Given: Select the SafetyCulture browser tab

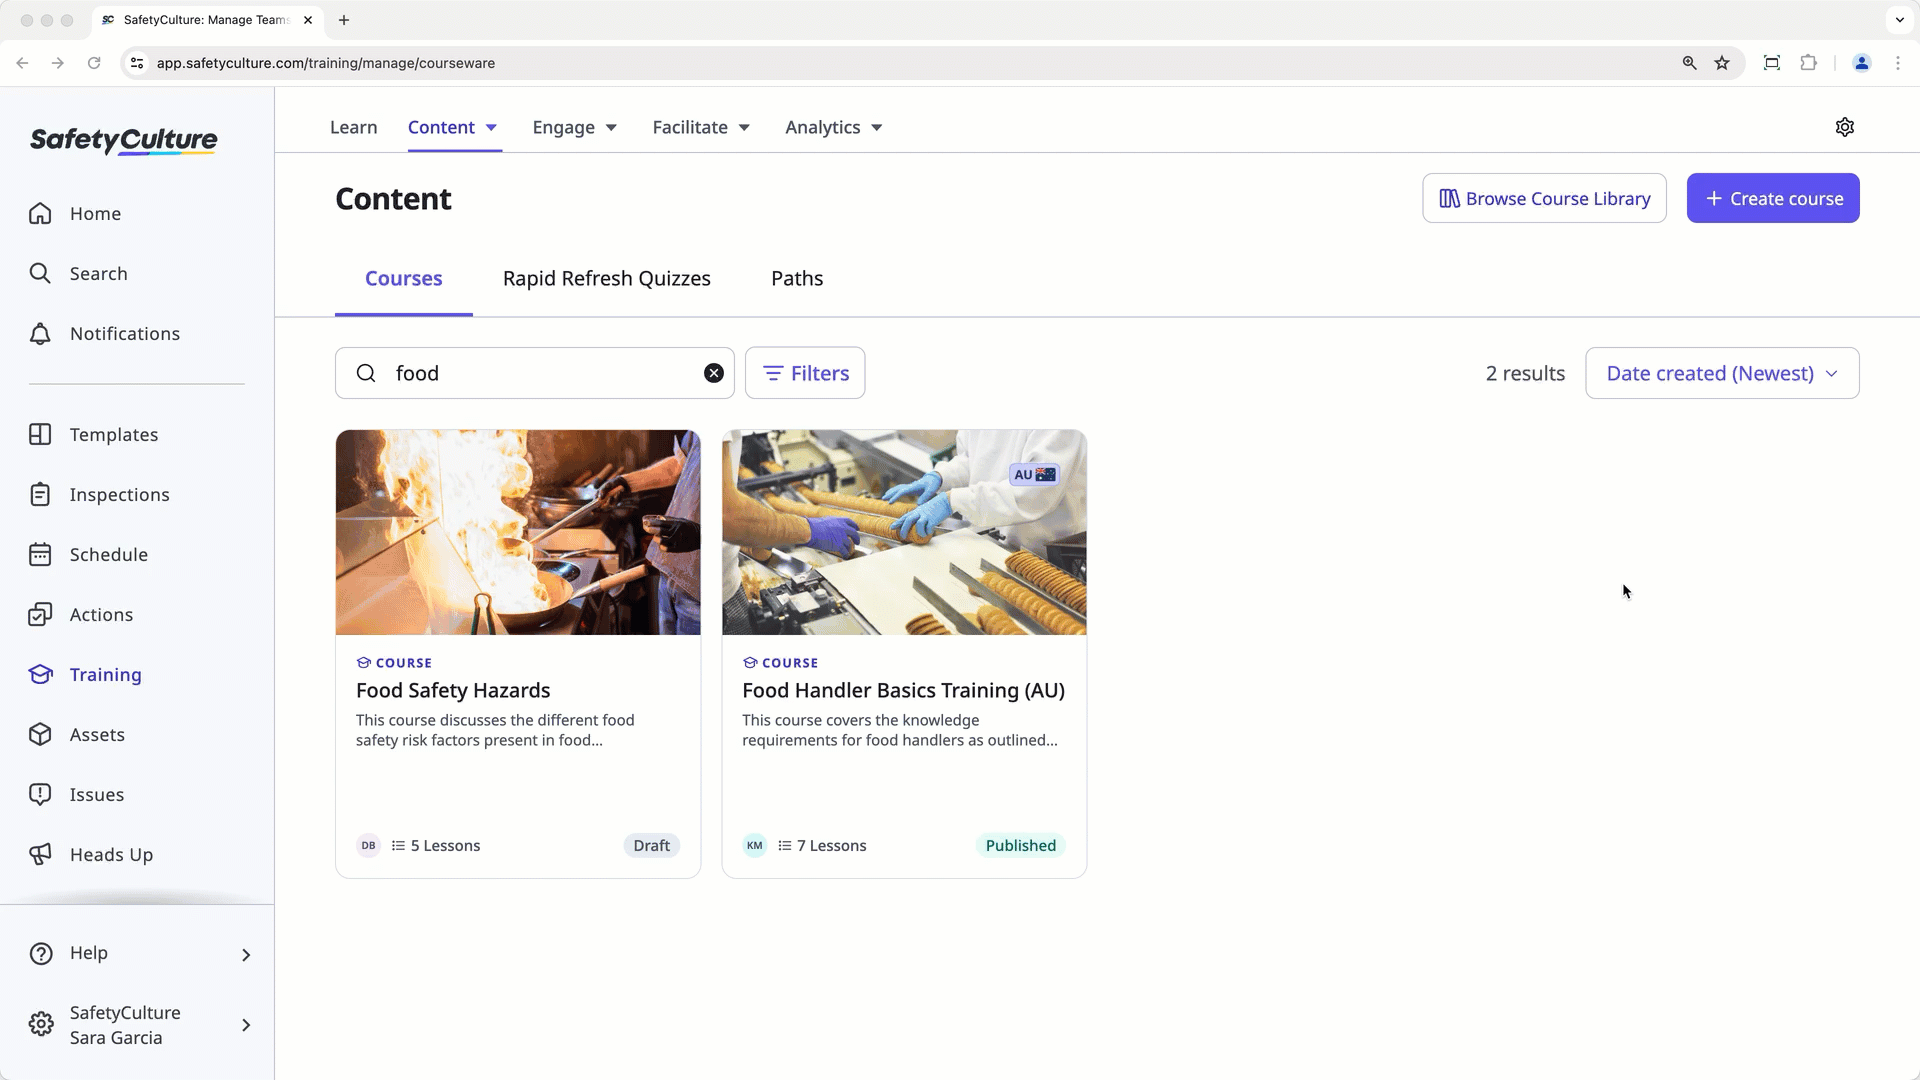Looking at the screenshot, I should [205, 20].
